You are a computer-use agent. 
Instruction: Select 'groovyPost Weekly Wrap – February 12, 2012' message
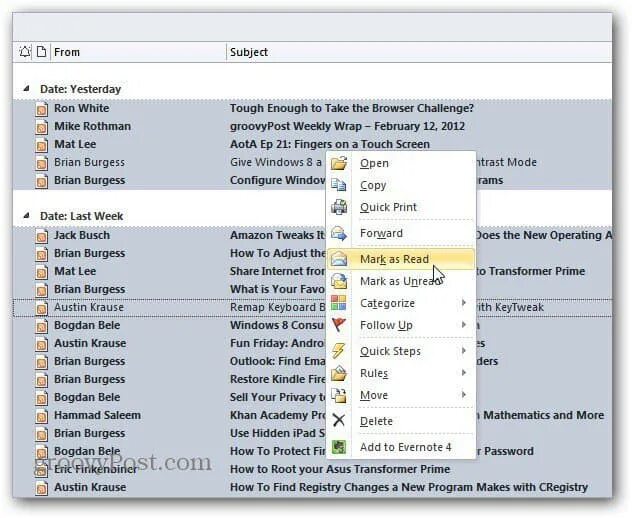(x=347, y=126)
